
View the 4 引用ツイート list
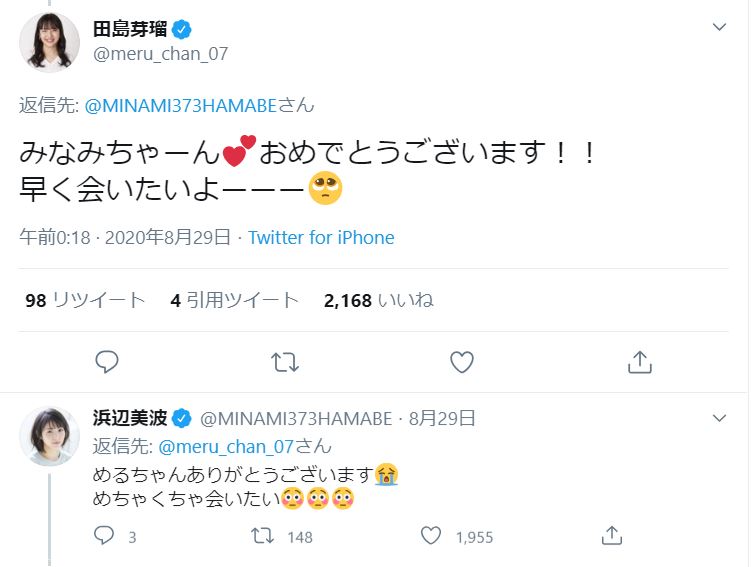click(x=235, y=300)
